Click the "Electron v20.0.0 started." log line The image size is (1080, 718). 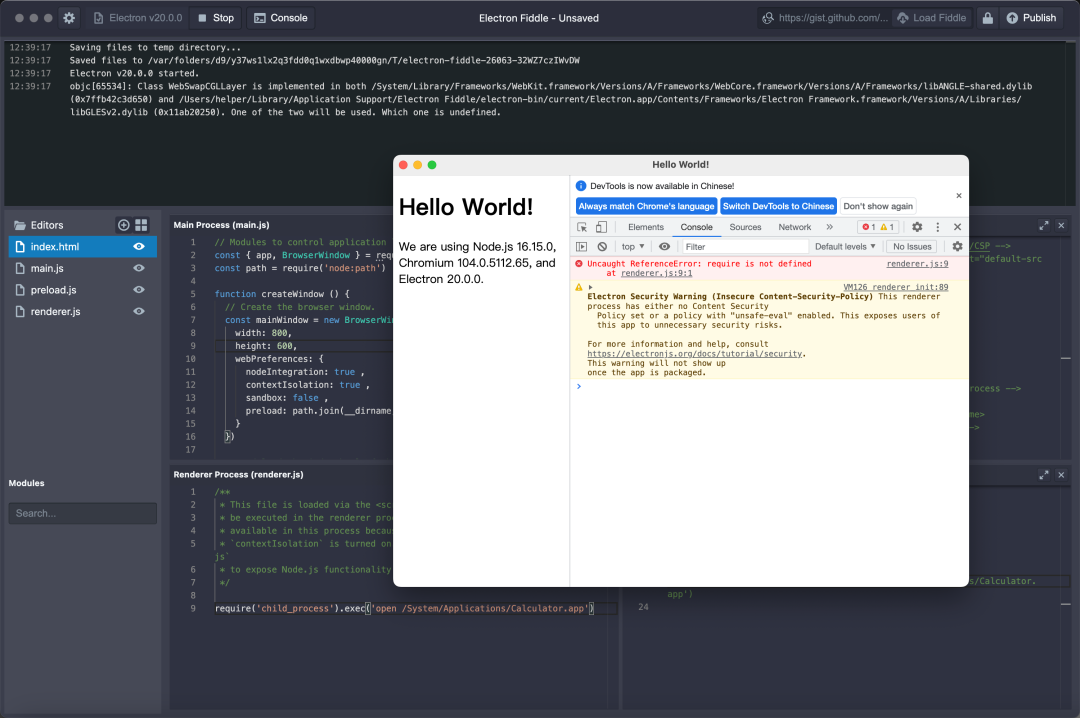click(x=134, y=74)
